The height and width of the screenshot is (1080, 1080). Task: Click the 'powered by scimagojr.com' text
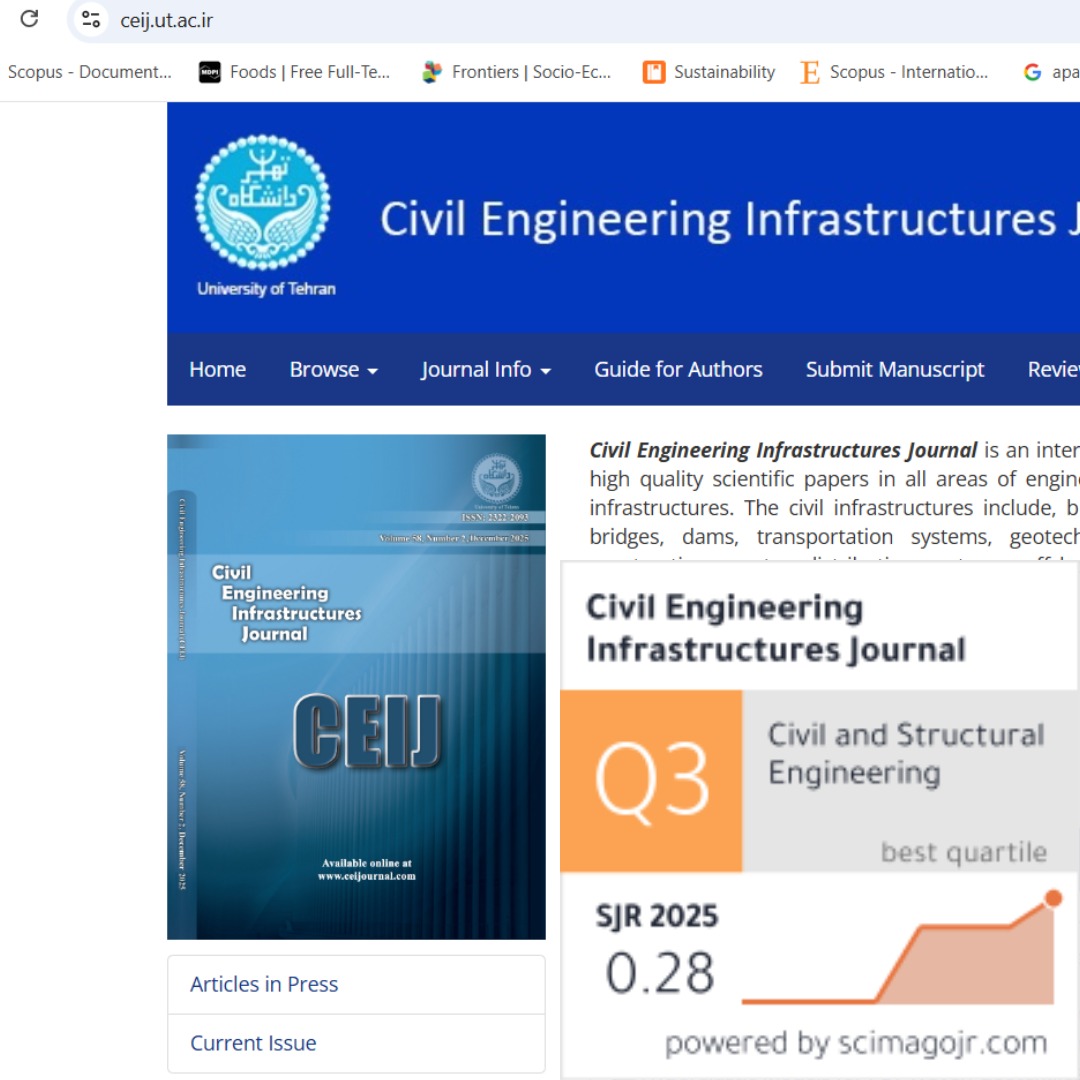coord(855,1043)
